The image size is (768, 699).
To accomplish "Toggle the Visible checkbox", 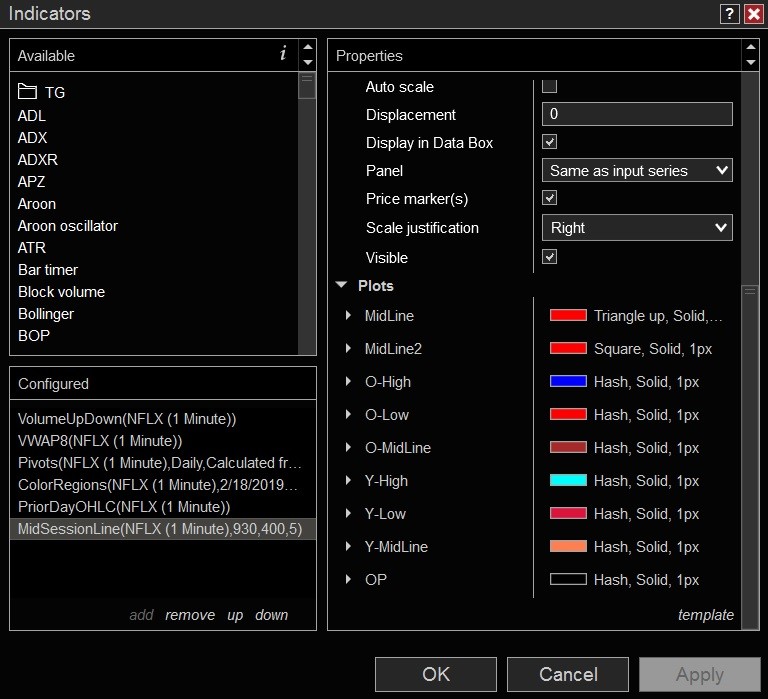I will 549,257.
